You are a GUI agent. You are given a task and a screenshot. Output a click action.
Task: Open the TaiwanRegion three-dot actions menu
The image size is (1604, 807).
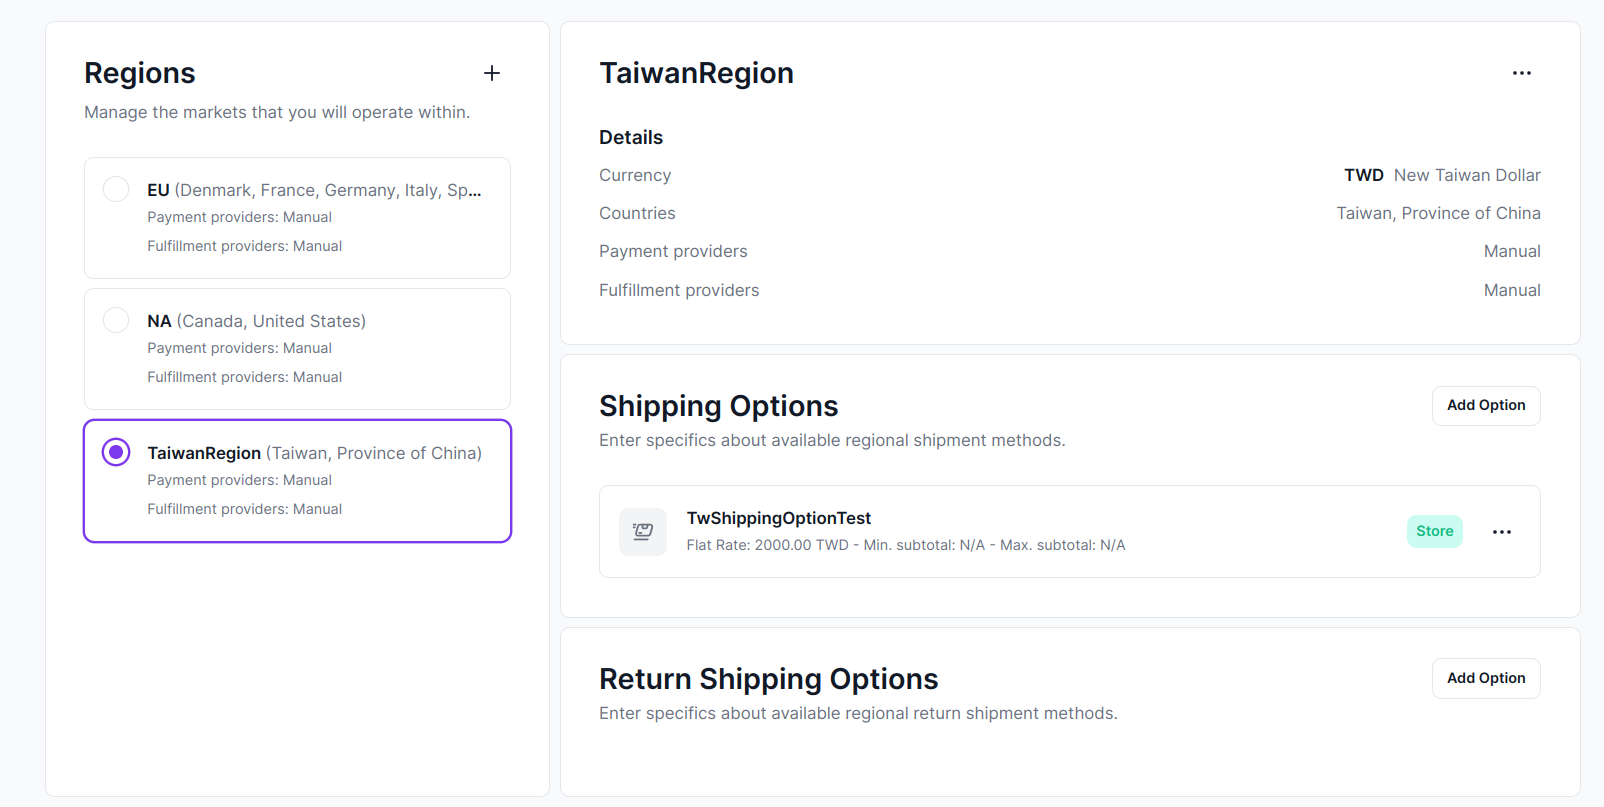click(x=1521, y=73)
